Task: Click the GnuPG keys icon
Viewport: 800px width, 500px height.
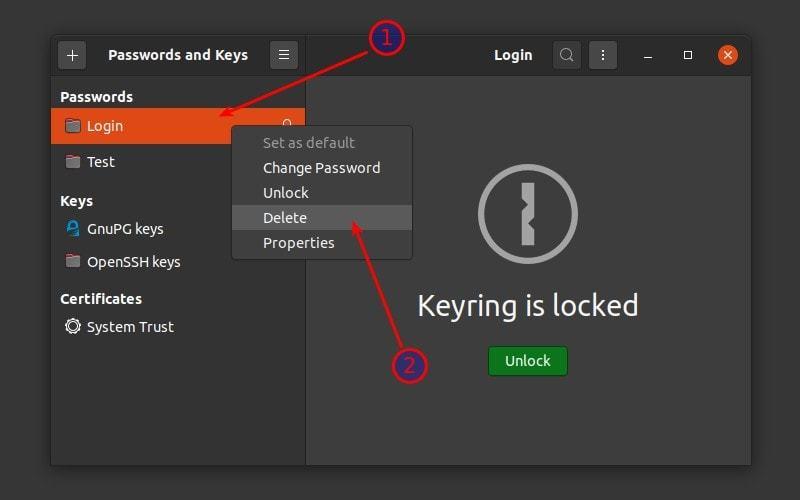Action: point(72,228)
